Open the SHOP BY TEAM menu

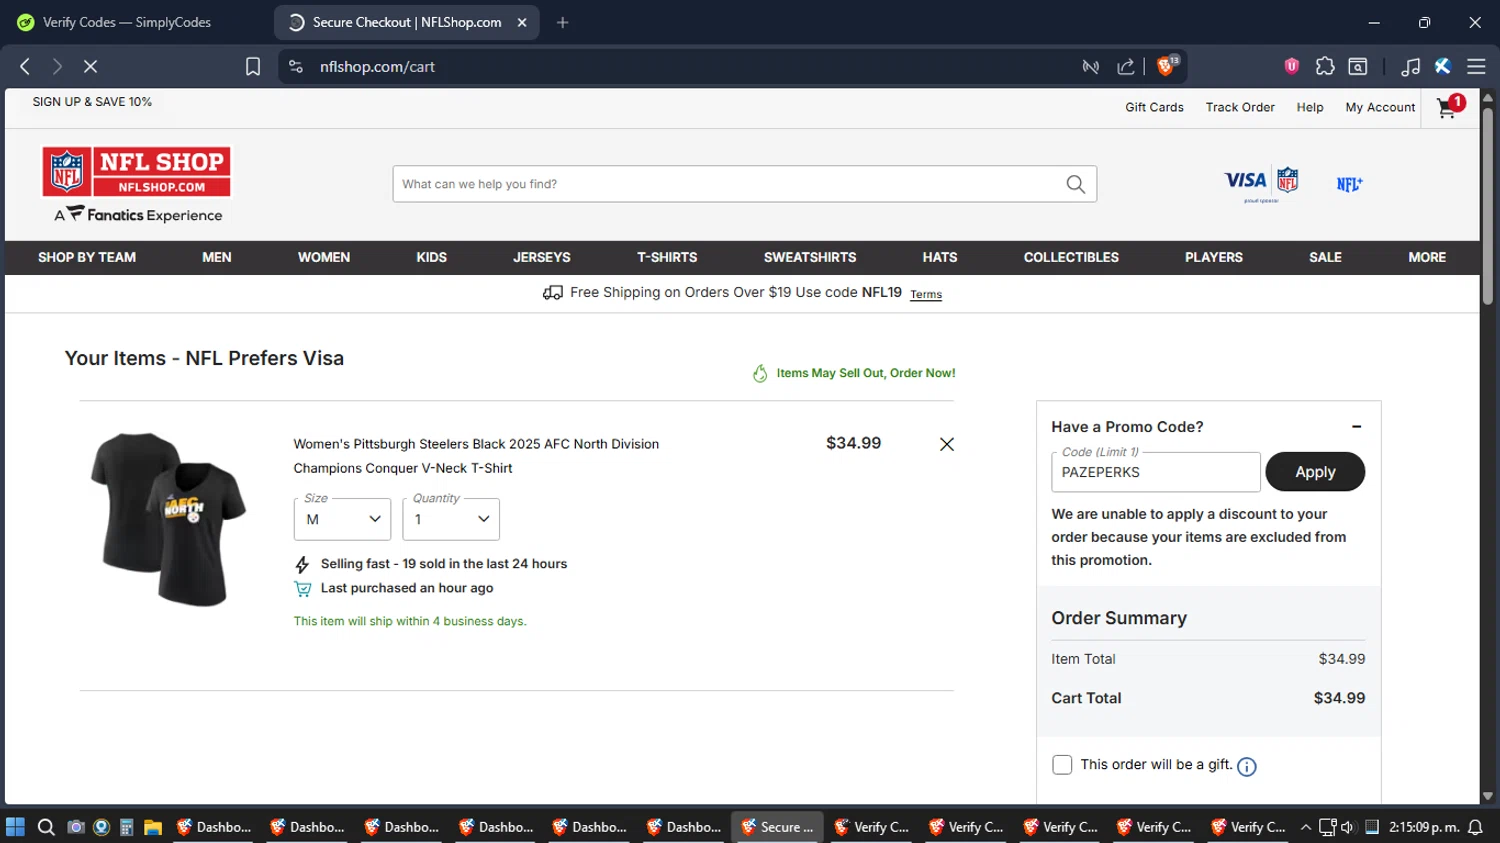87,257
